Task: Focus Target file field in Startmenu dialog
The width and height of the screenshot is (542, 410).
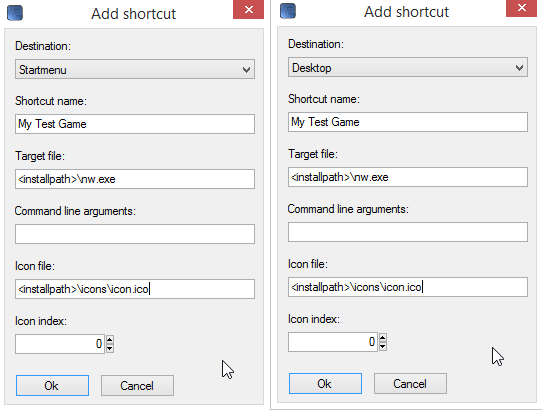Action: pyautogui.click(x=135, y=179)
